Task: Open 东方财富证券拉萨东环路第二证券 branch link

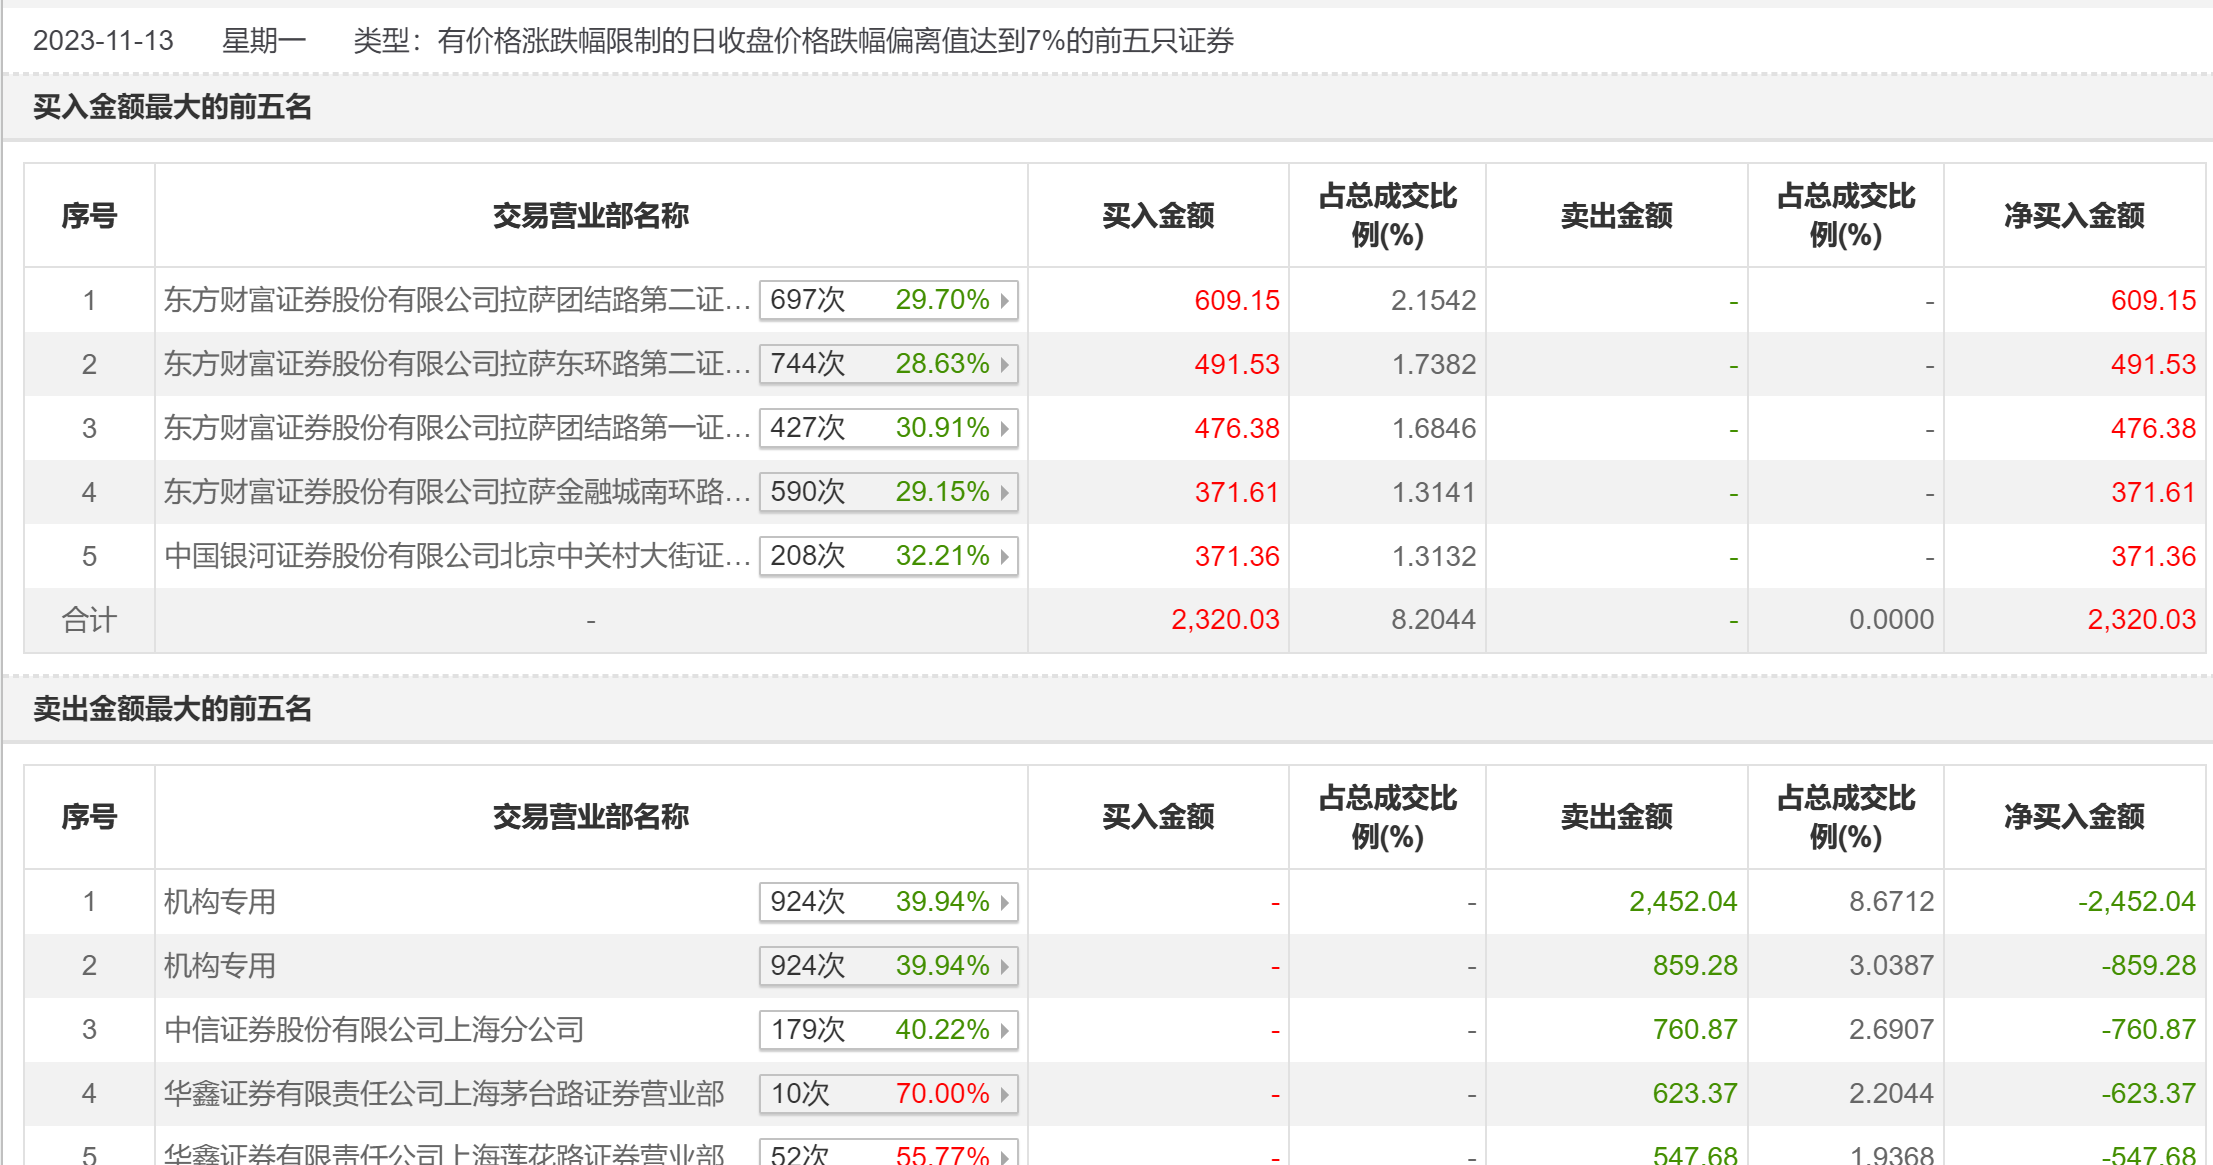Action: tap(456, 364)
